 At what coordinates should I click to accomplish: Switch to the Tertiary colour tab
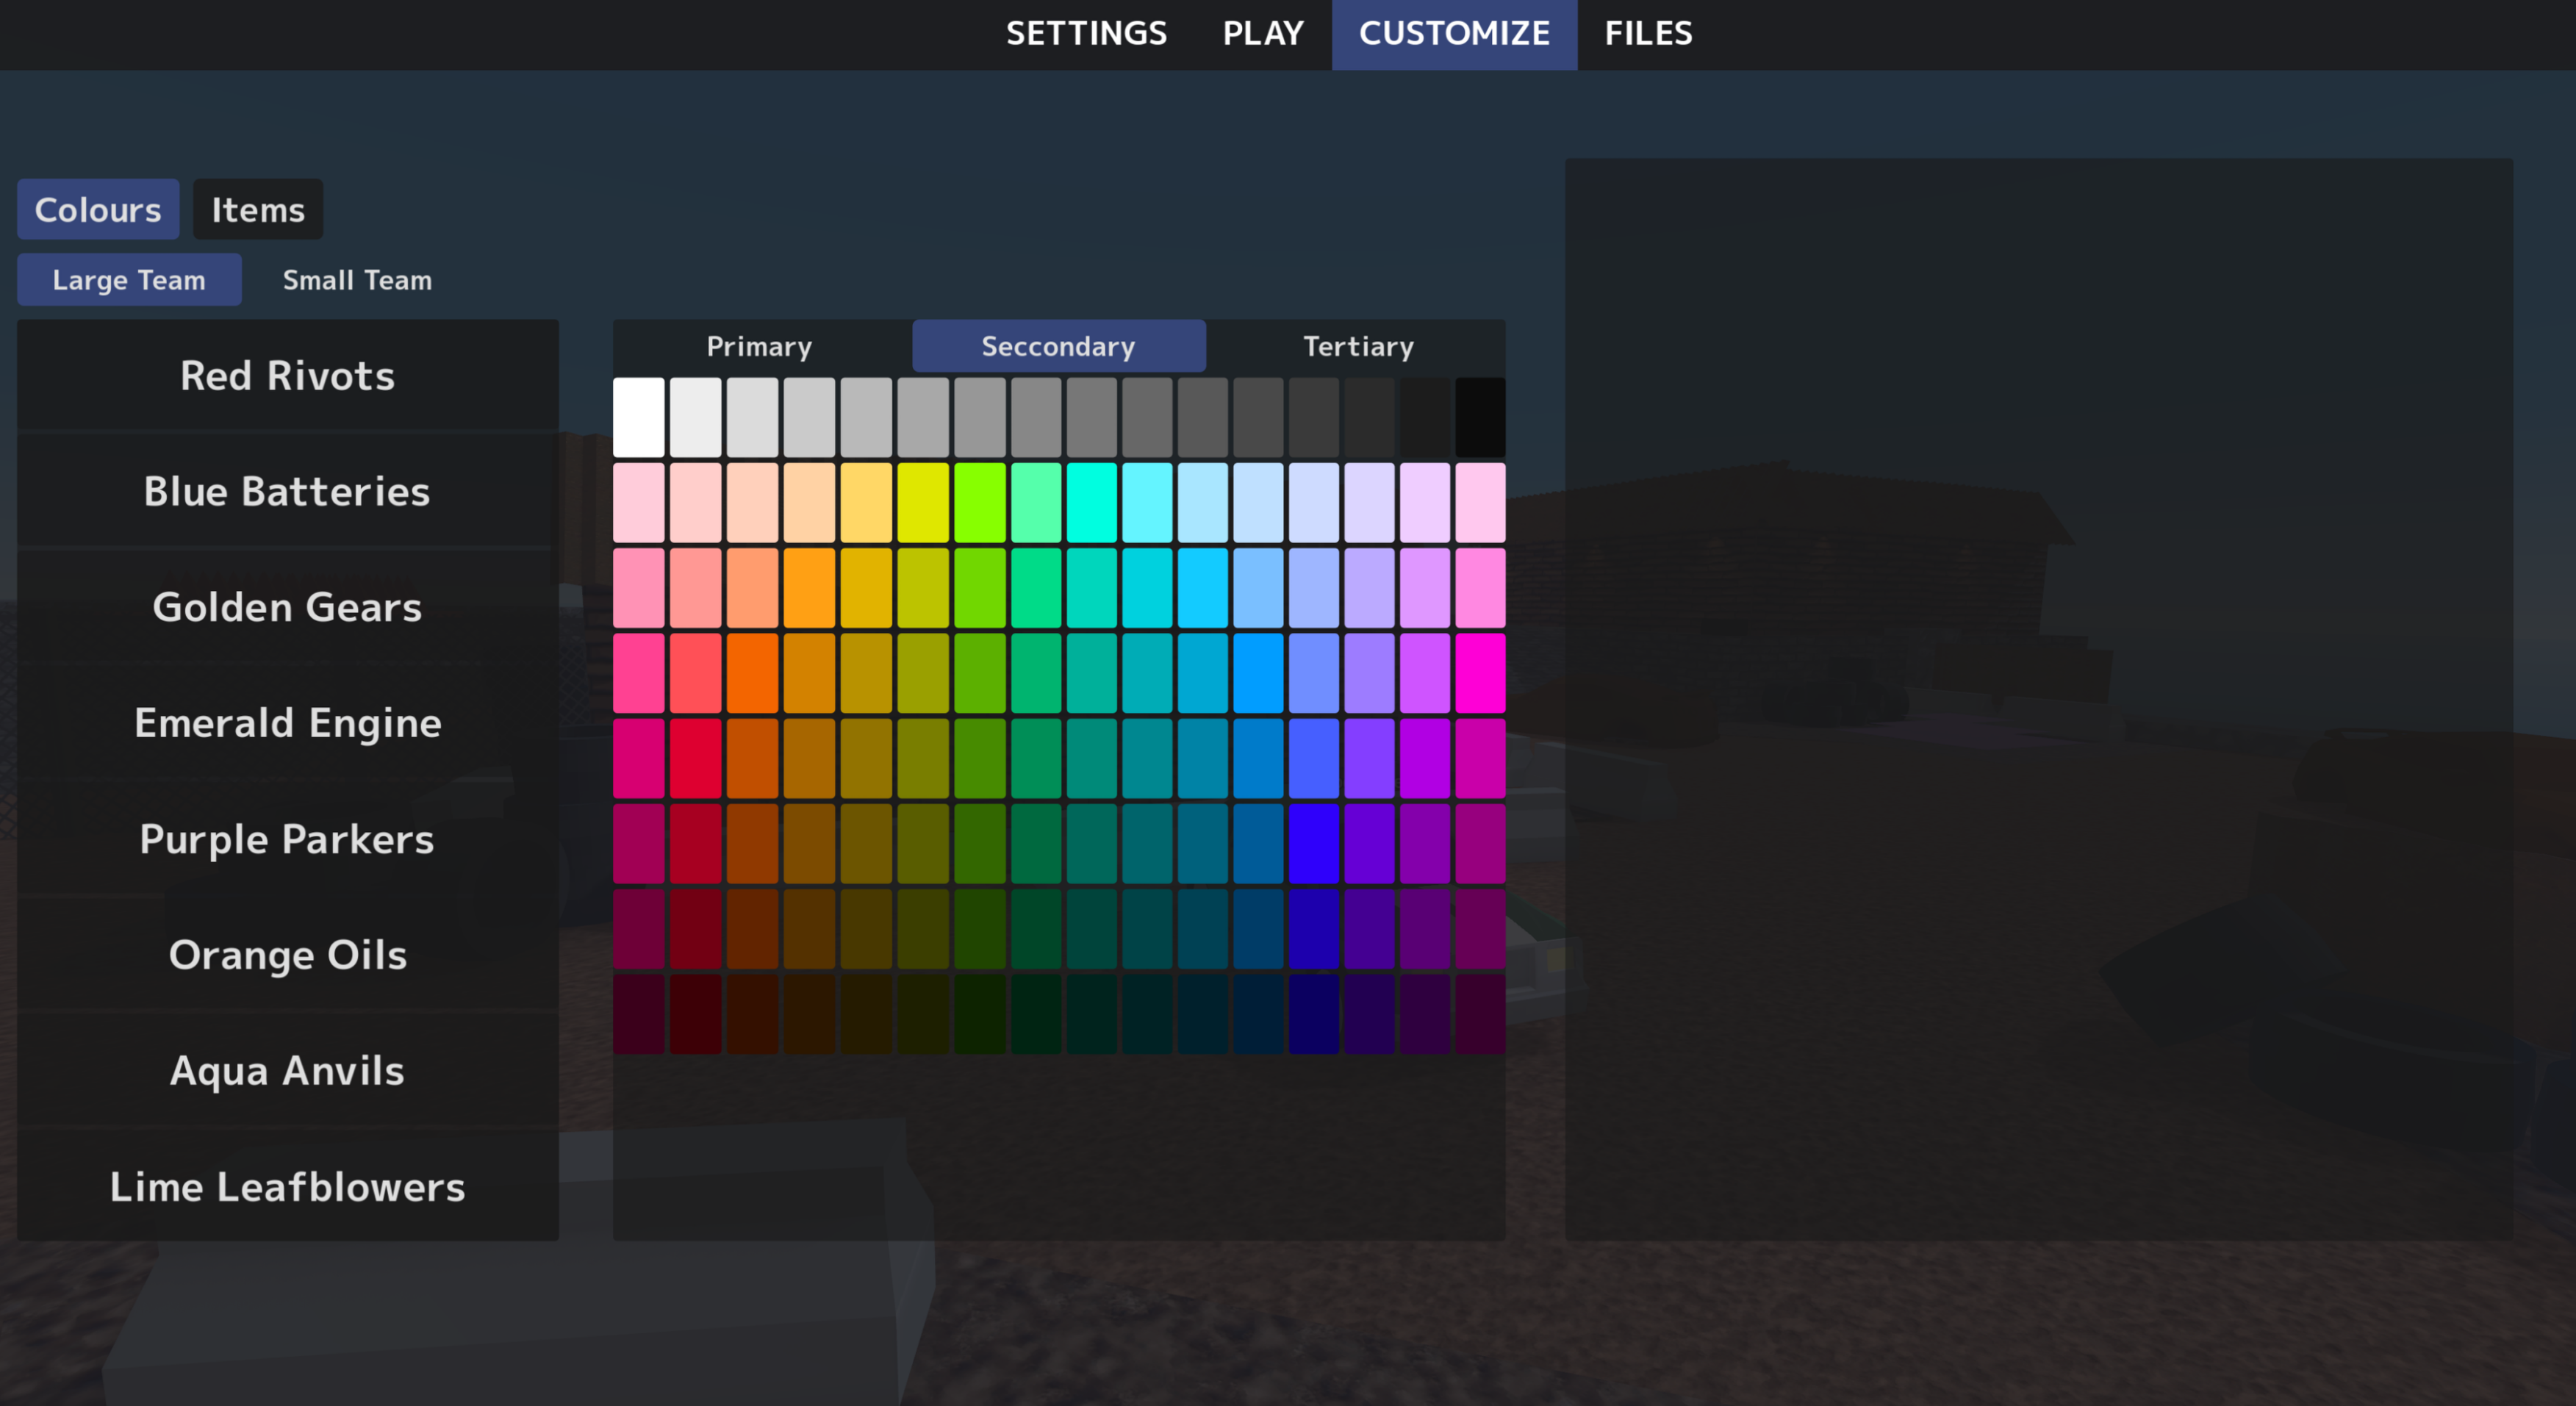(x=1358, y=346)
